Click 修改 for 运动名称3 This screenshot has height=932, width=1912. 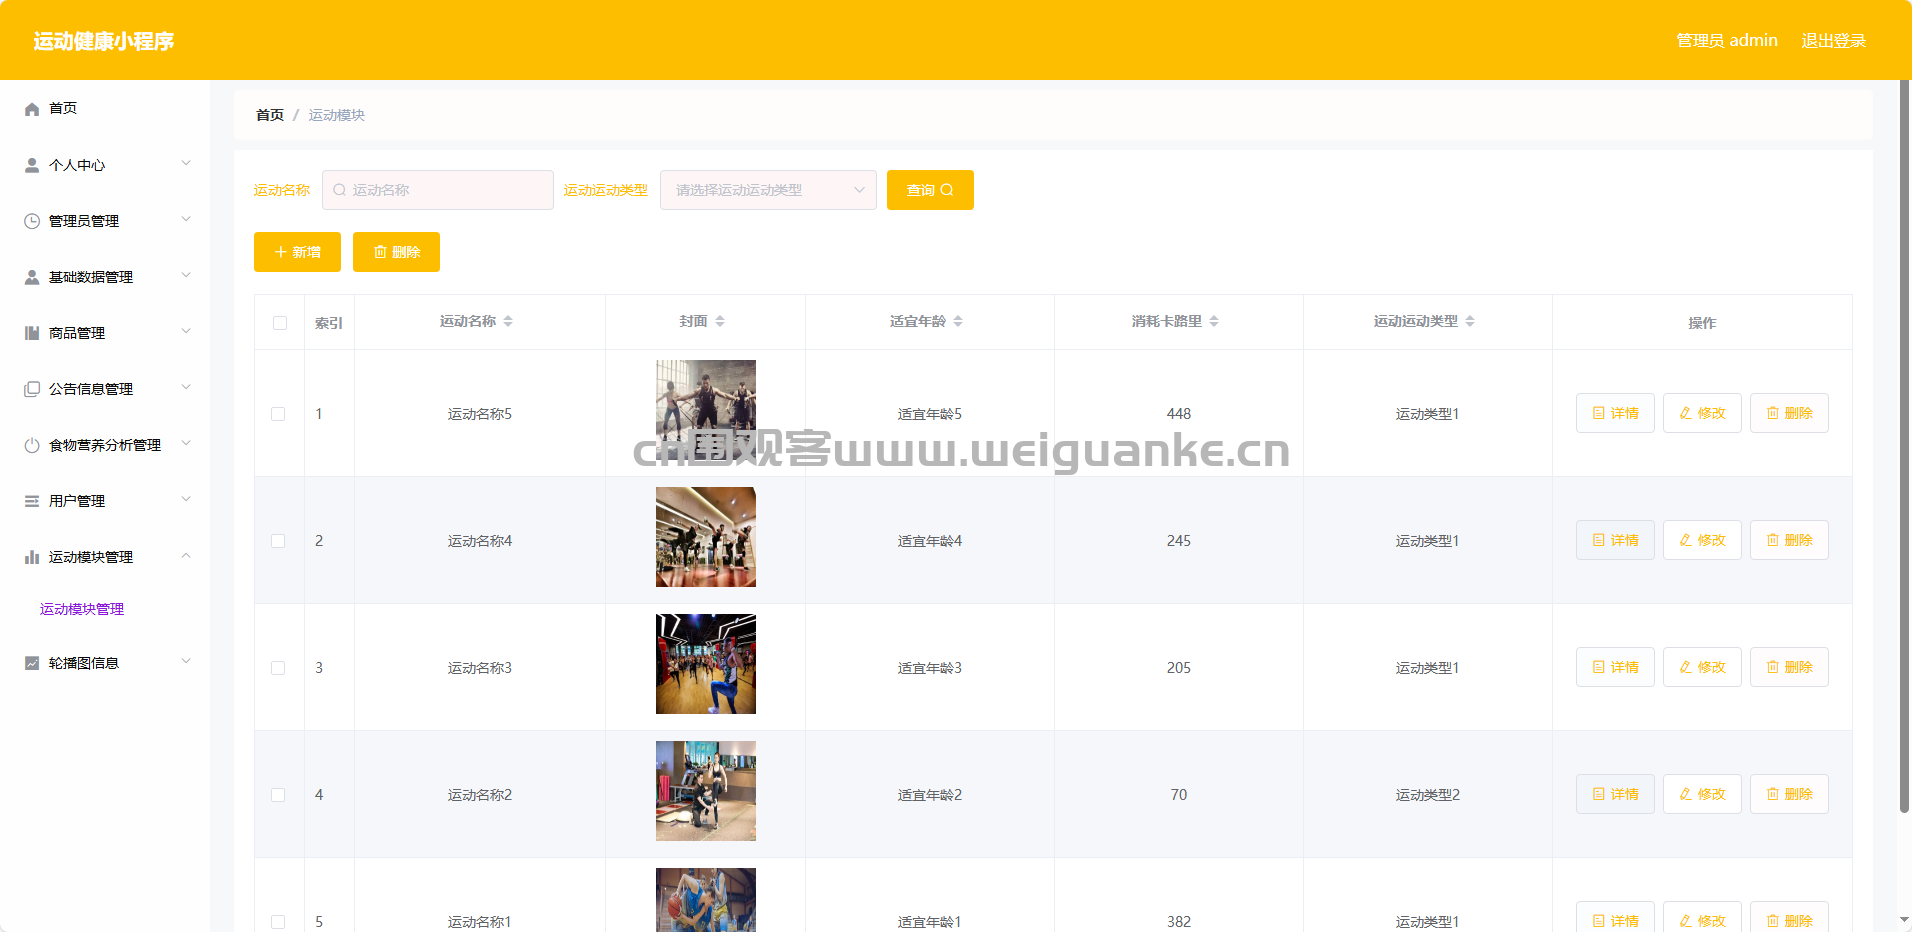click(1702, 667)
